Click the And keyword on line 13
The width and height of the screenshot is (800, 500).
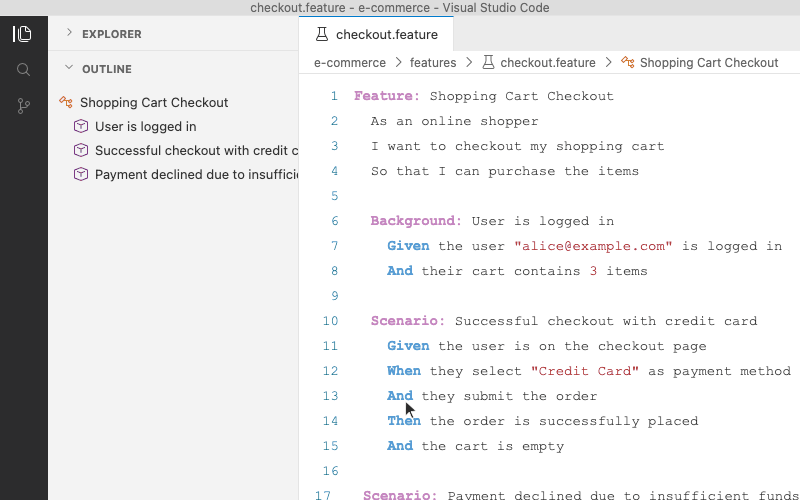tap(399, 396)
